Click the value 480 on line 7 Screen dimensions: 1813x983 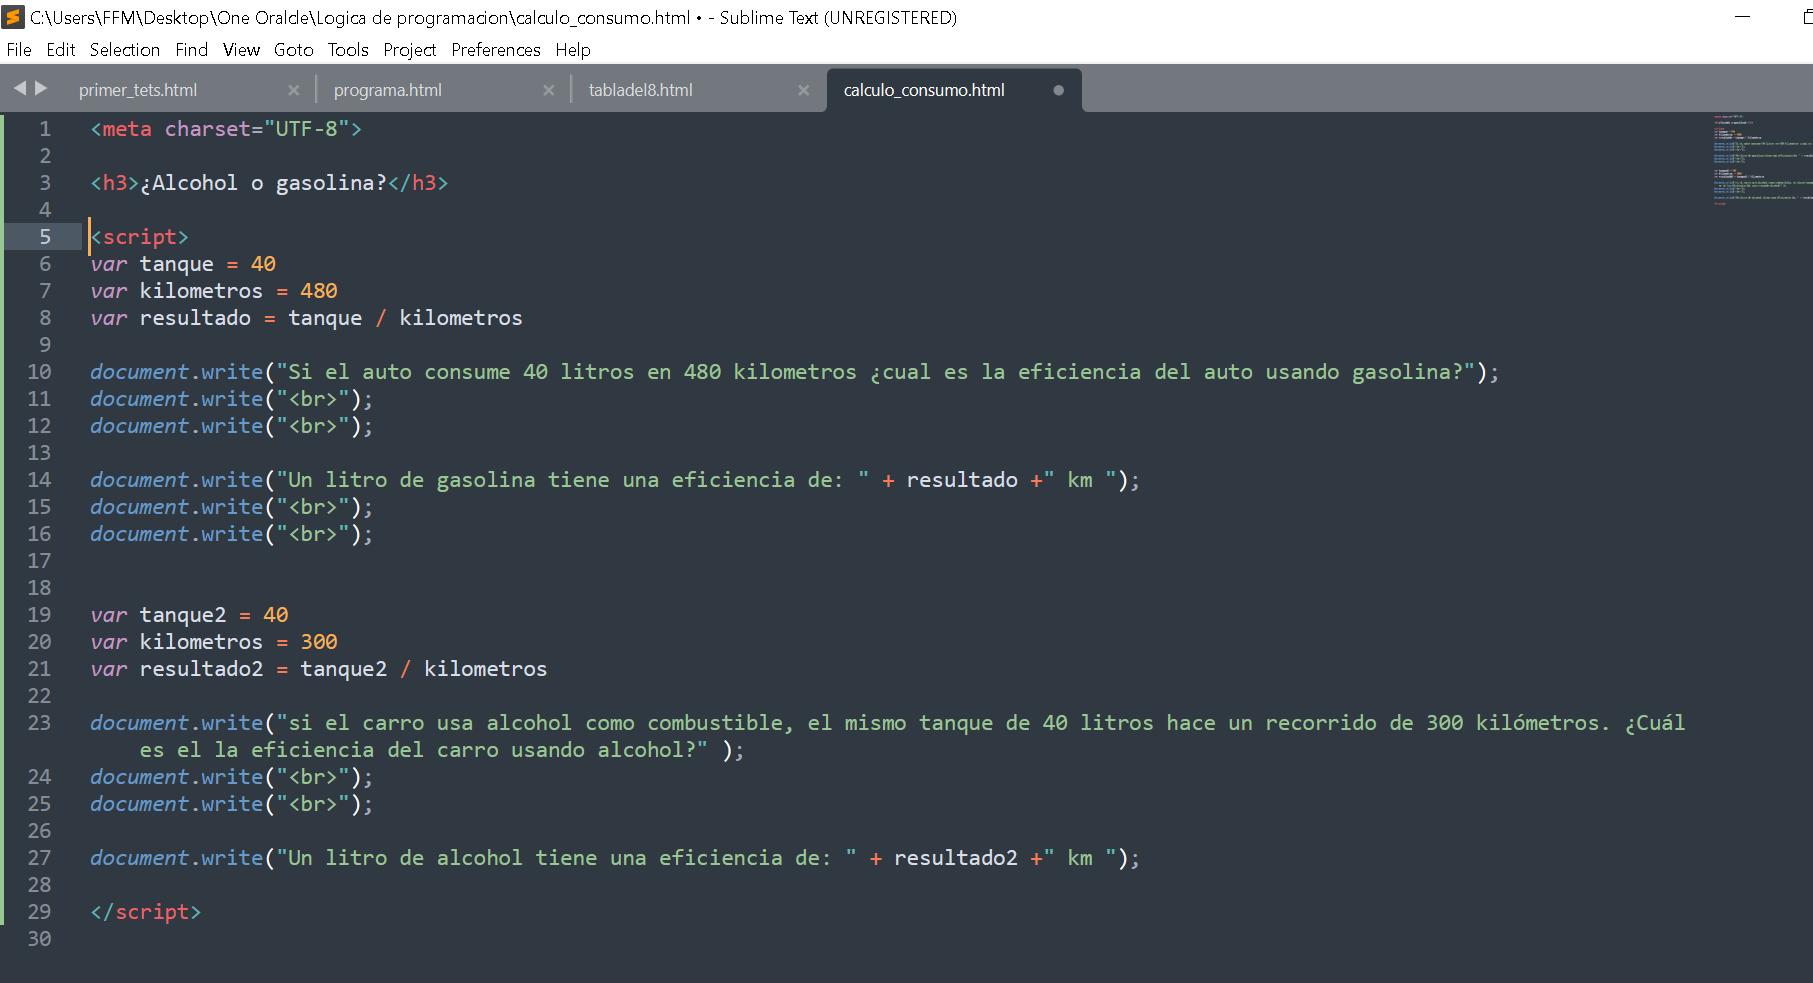(x=319, y=291)
